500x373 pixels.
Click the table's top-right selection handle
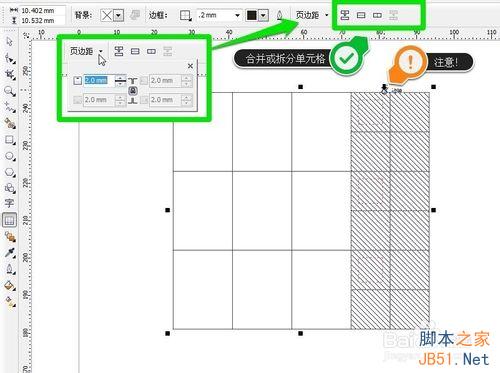pyautogui.click(x=433, y=87)
